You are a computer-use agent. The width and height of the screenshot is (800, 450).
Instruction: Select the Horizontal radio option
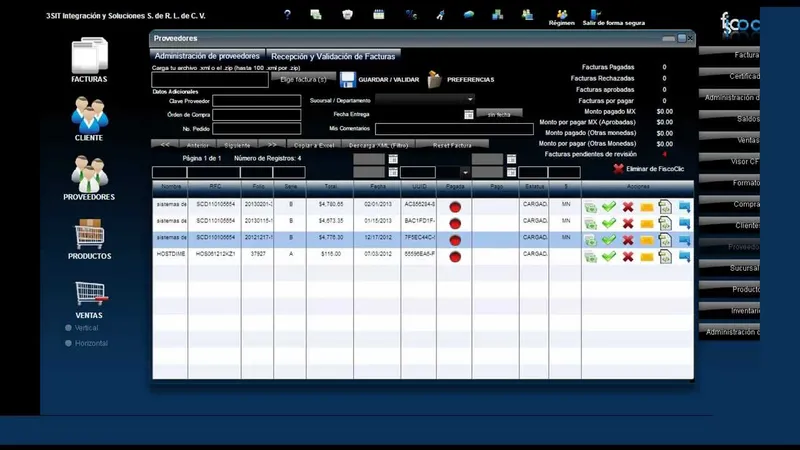point(68,343)
